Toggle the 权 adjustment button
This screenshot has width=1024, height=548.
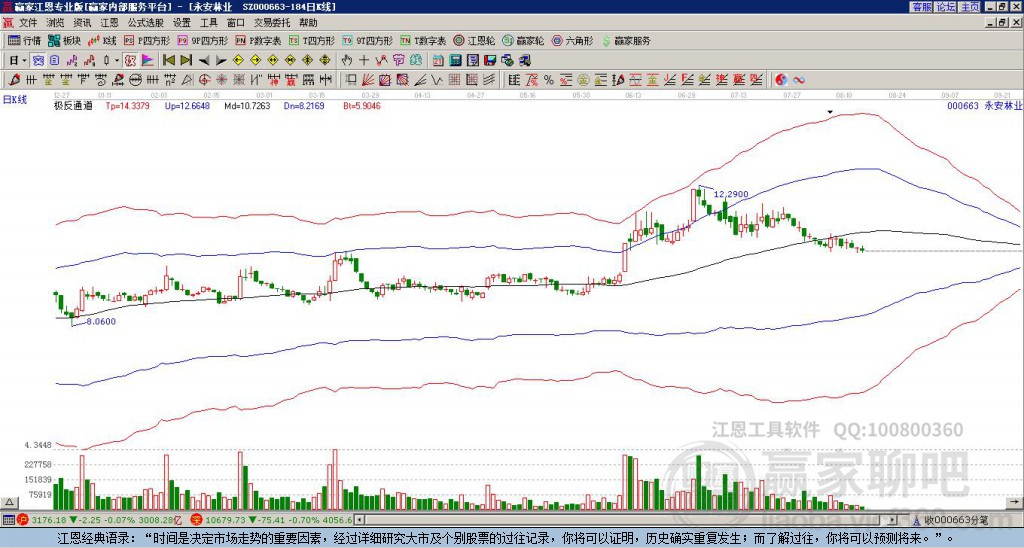(x=130, y=61)
